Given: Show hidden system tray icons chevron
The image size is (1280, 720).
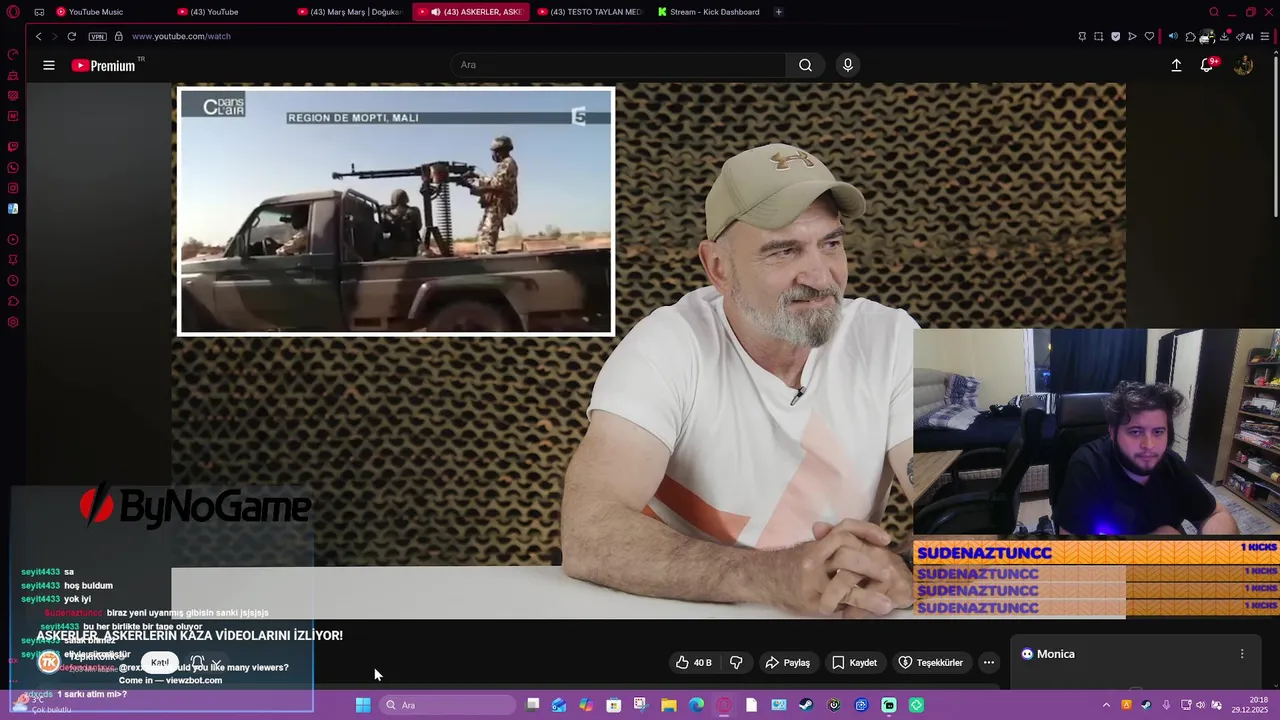Looking at the screenshot, I should click(x=1106, y=705).
